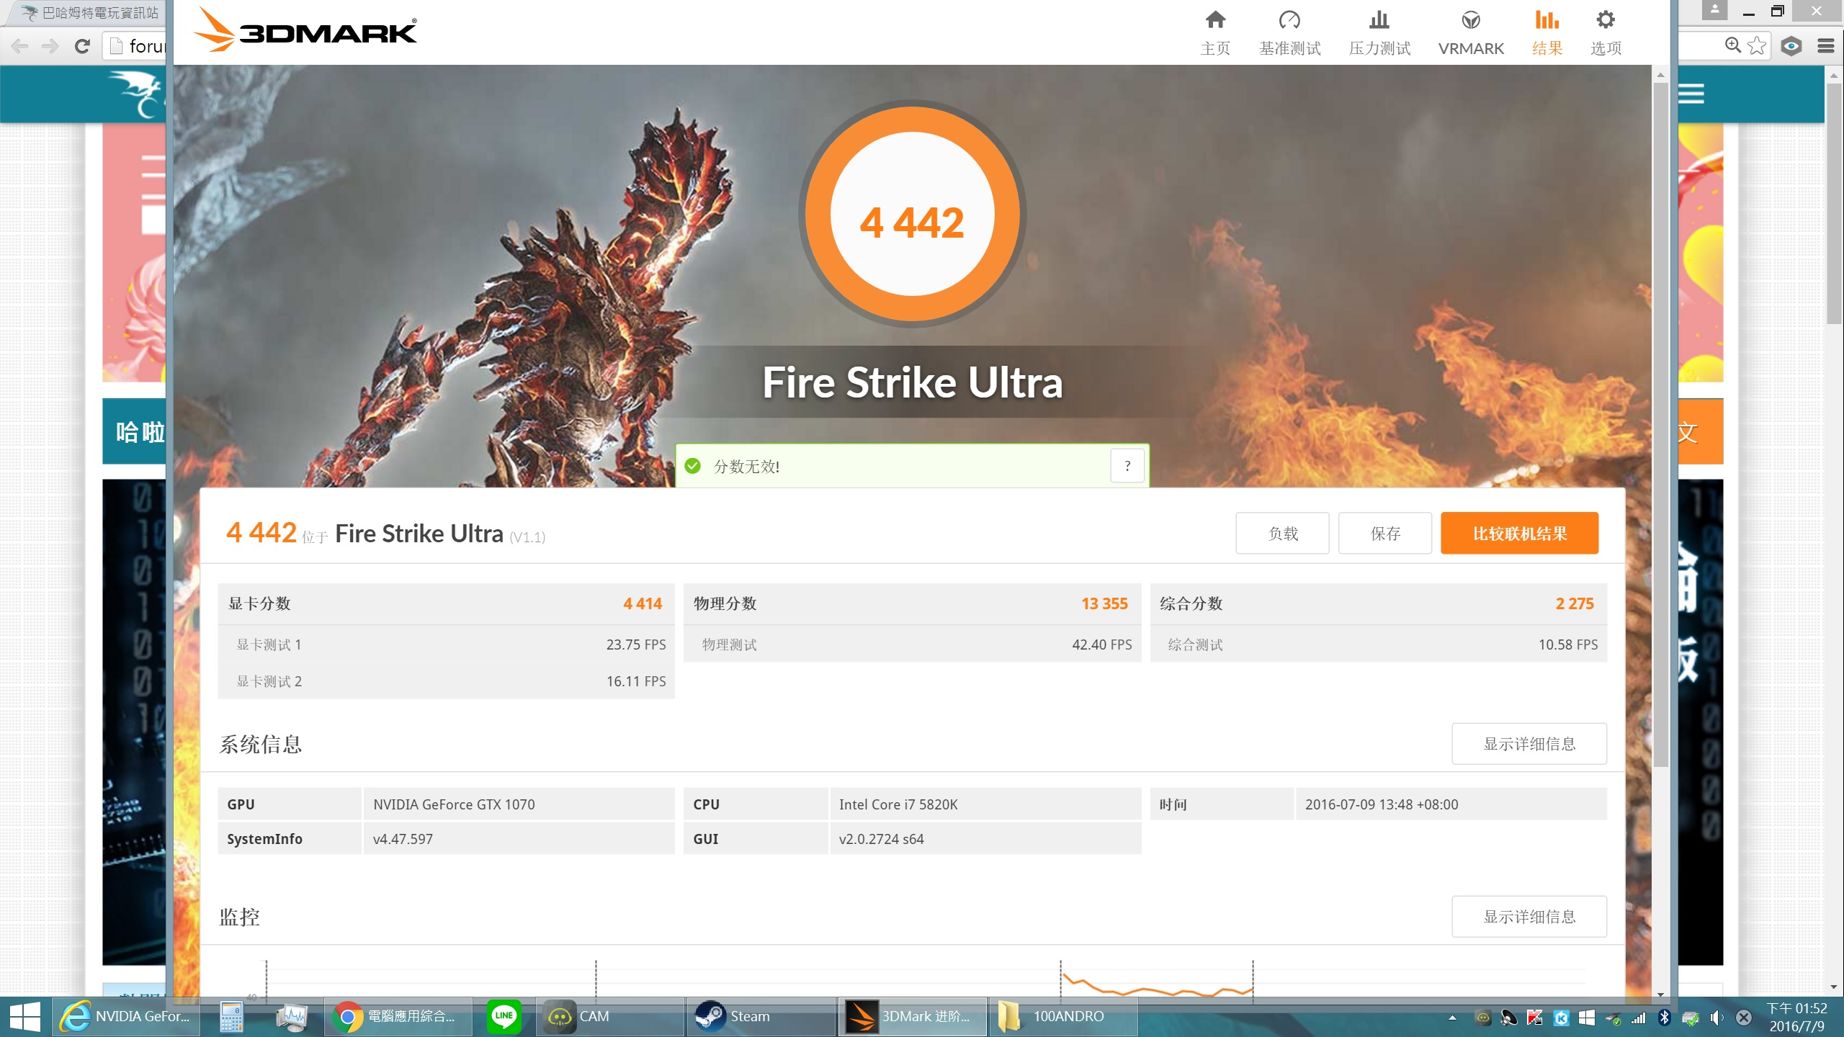The image size is (1844, 1037).
Task: Open the options (选项) gear
Action: click(x=1605, y=32)
